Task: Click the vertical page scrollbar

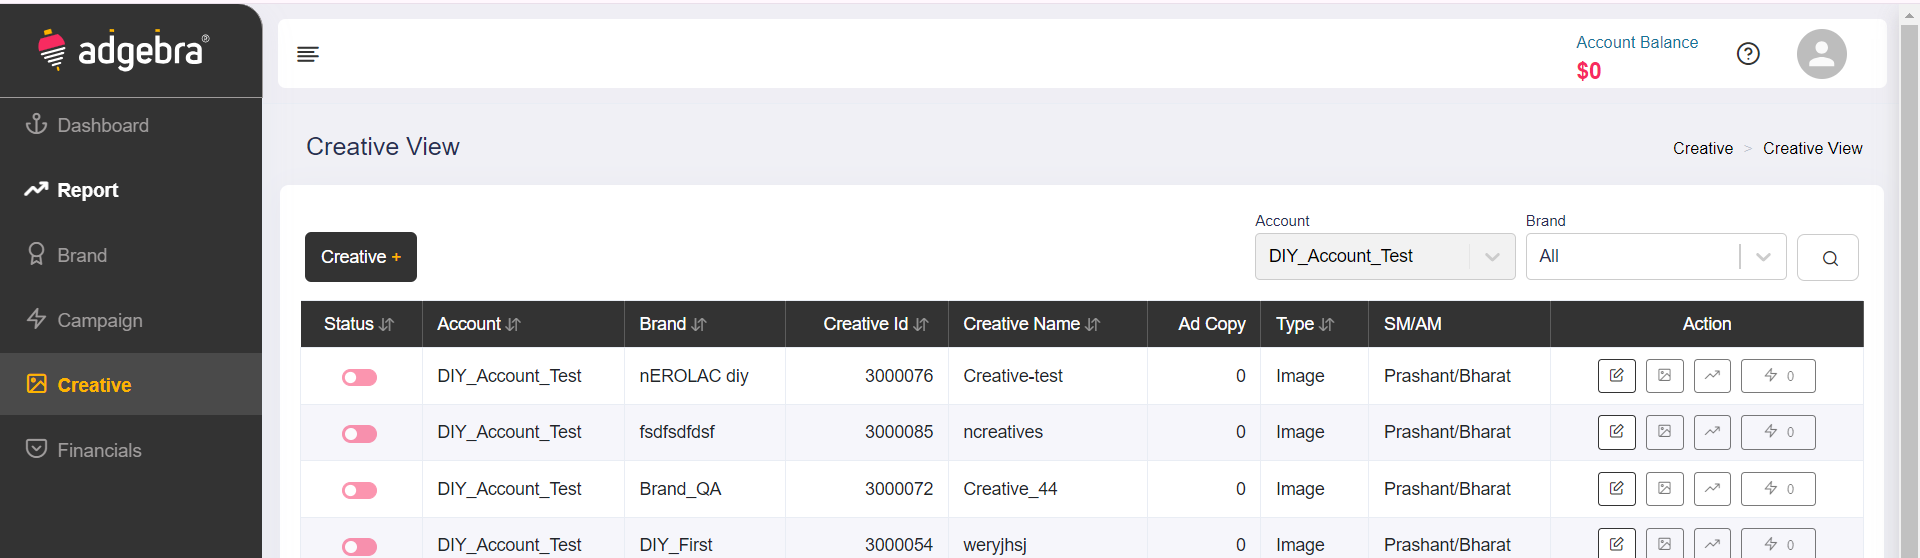Action: click(x=1908, y=280)
